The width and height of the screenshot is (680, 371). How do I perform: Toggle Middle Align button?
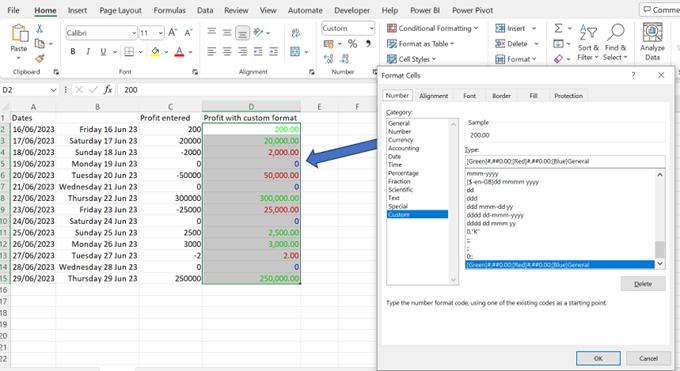[x=227, y=33]
